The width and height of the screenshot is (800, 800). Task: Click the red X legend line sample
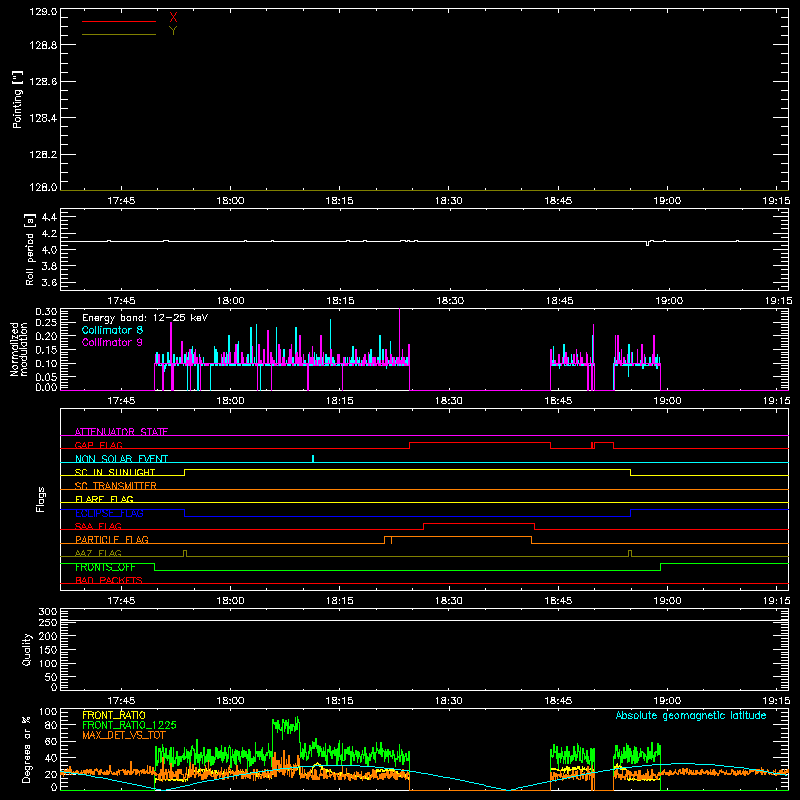point(118,21)
